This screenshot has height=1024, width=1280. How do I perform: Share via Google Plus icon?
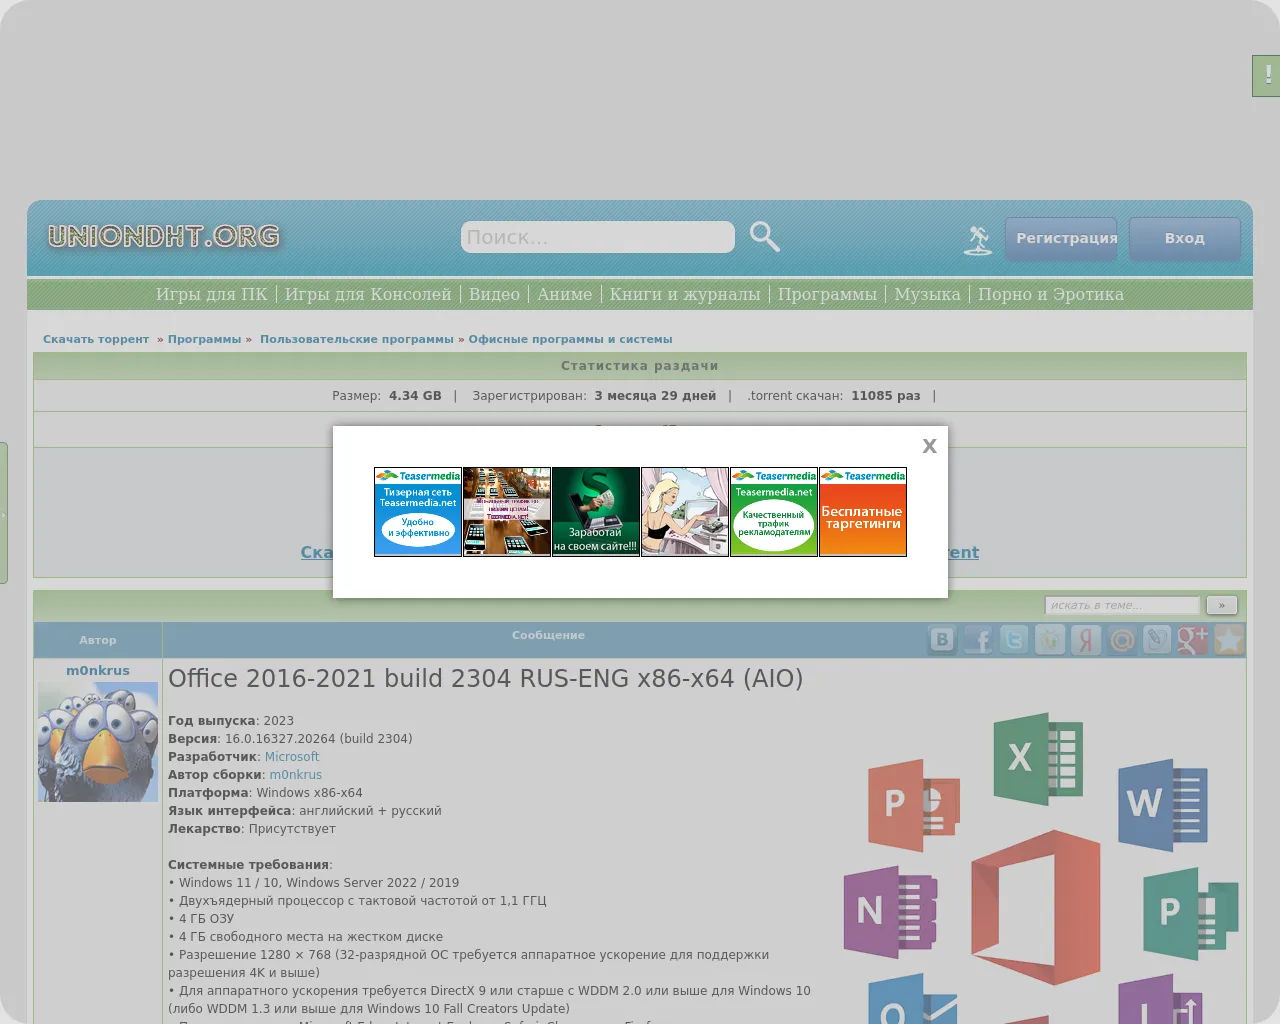(1193, 640)
